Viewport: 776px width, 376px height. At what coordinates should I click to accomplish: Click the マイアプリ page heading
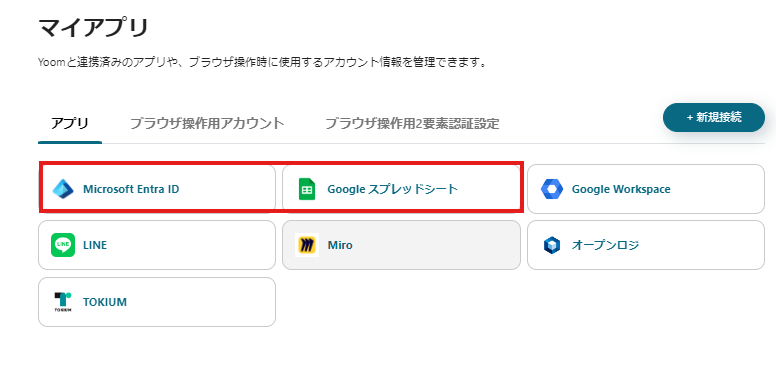[94, 28]
